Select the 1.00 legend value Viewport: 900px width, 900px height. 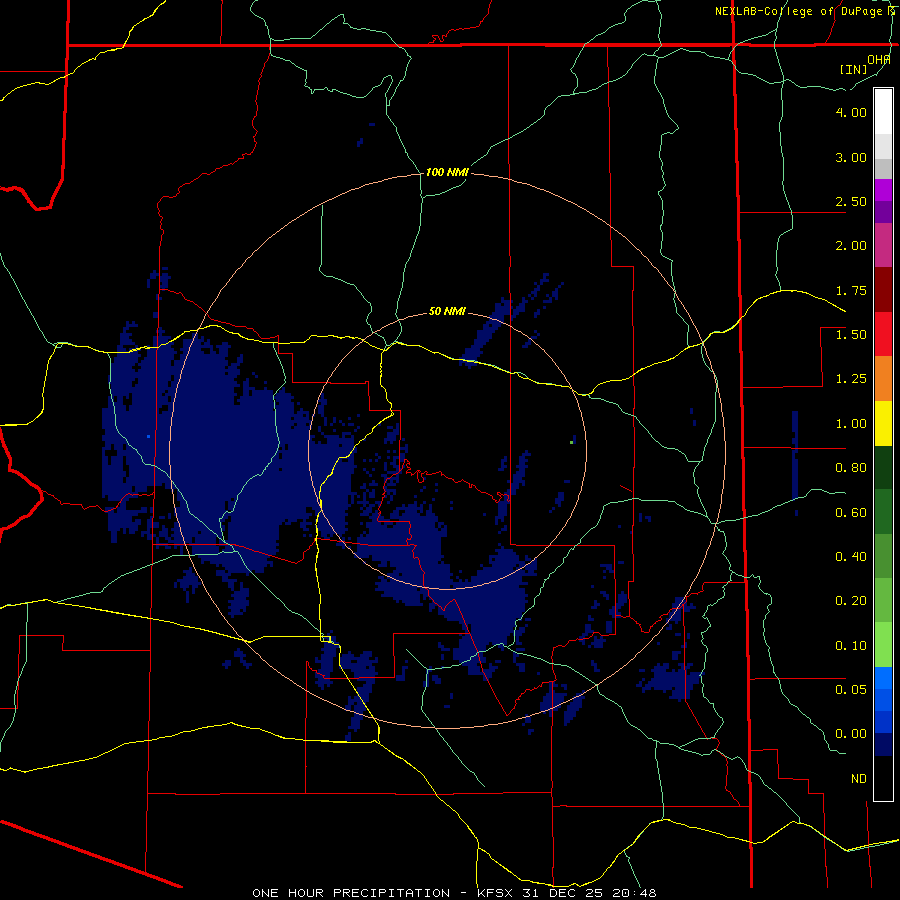click(851, 424)
